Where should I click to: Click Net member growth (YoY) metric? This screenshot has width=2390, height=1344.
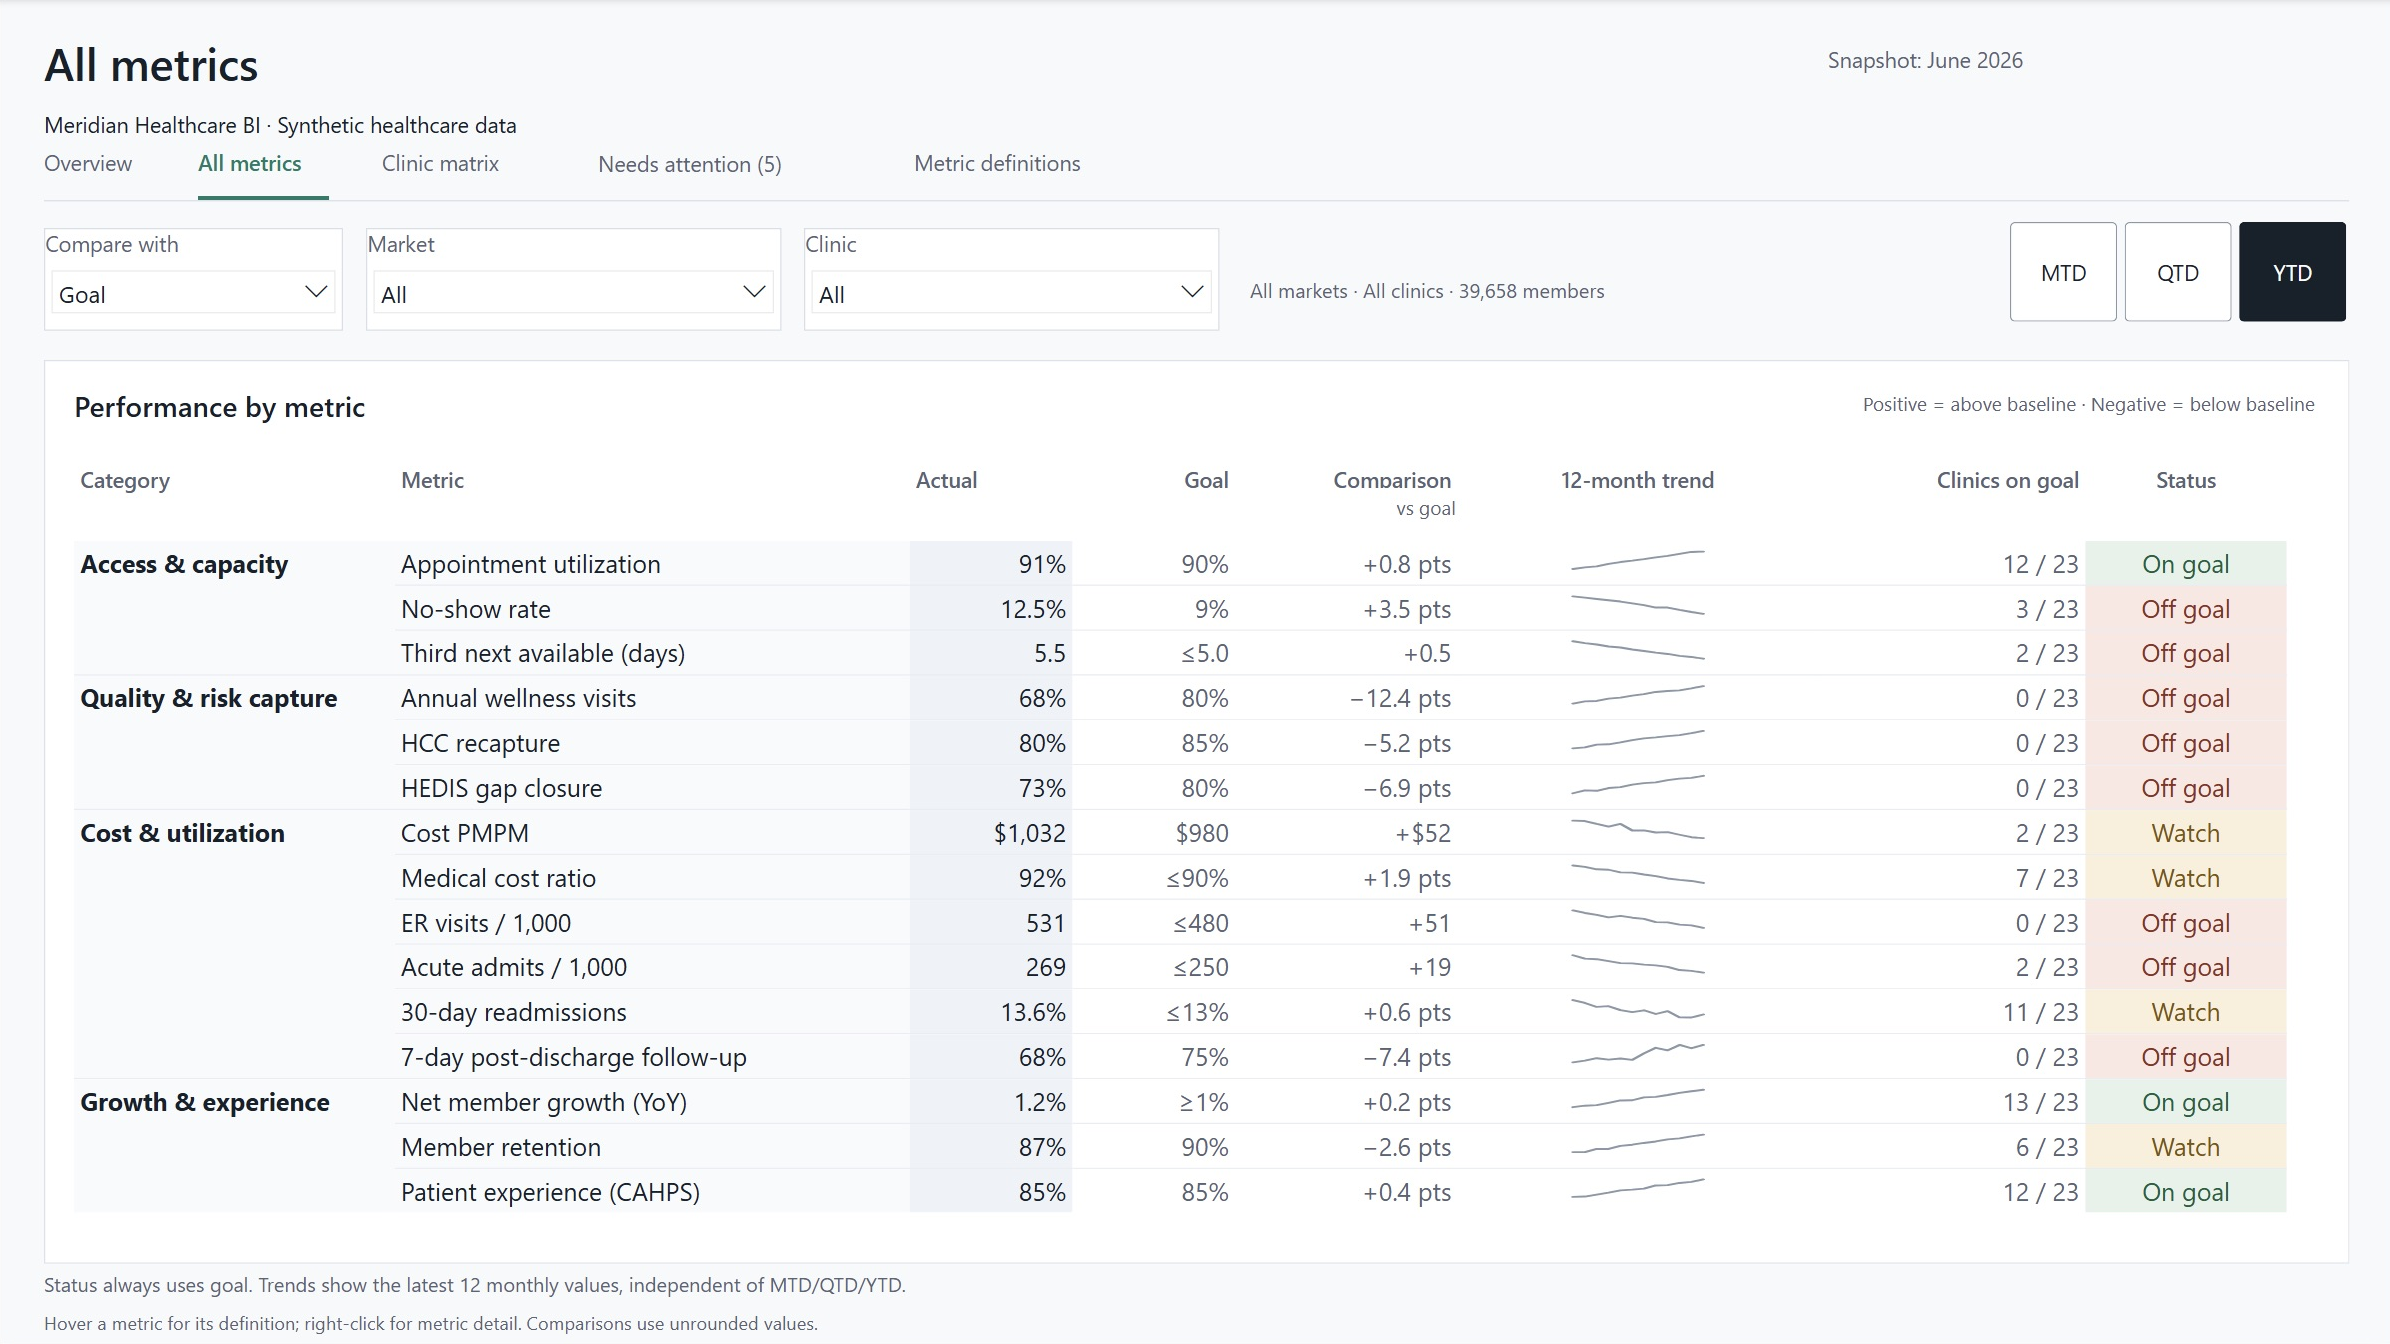pyautogui.click(x=544, y=1102)
